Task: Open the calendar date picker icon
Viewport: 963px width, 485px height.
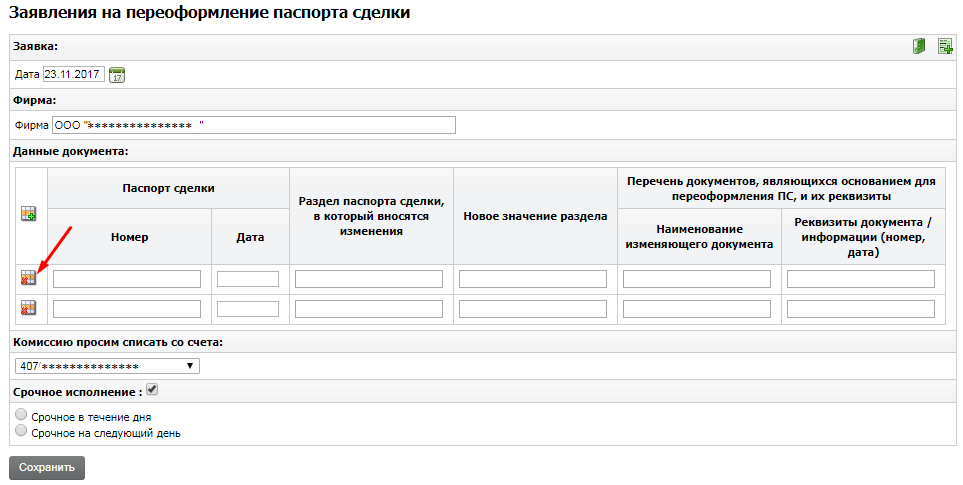Action: coord(116,74)
